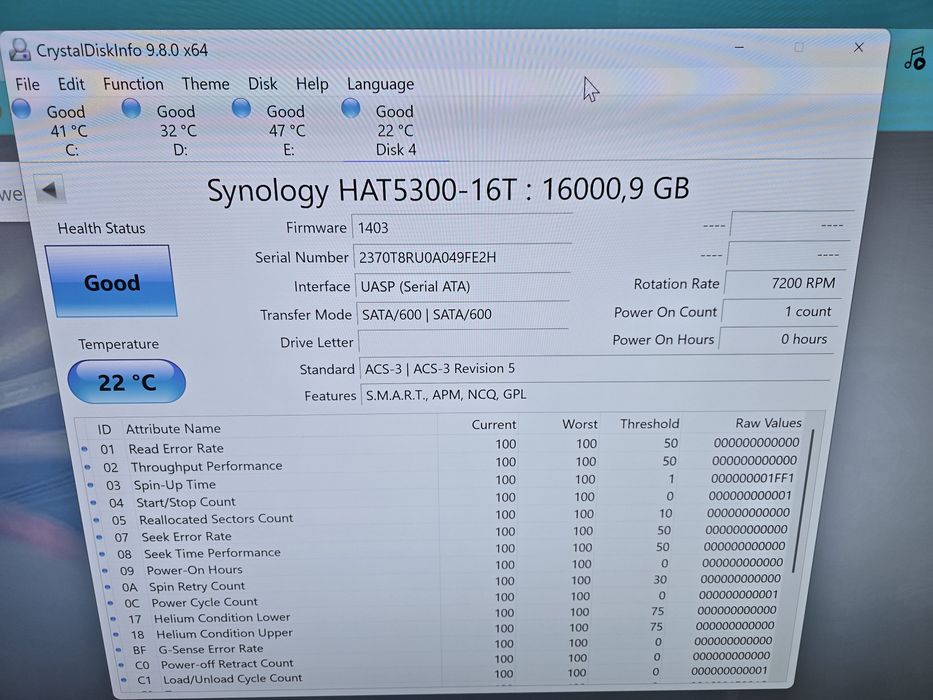Open the Disk menu

pyautogui.click(x=262, y=85)
